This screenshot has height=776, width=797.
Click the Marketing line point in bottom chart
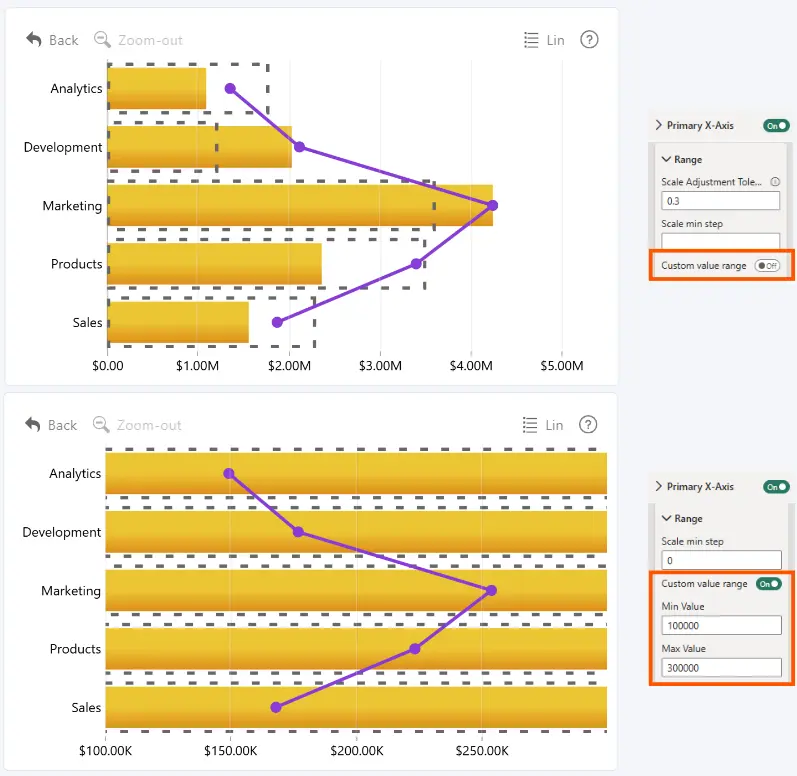pyautogui.click(x=491, y=591)
